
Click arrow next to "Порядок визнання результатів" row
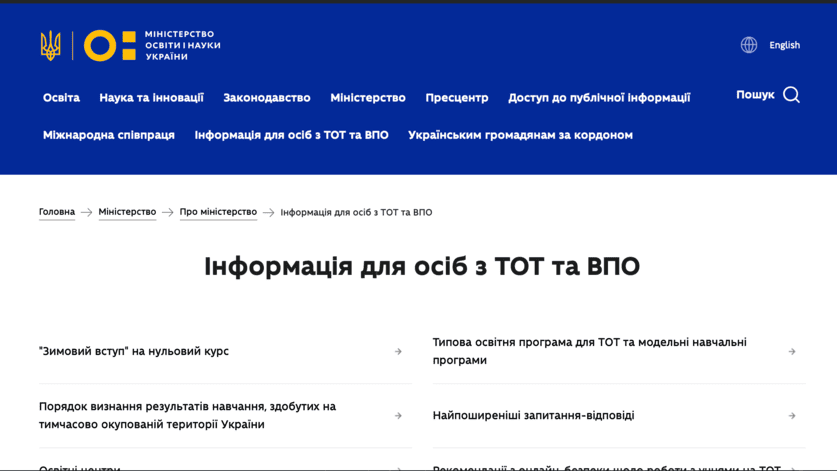[398, 415]
